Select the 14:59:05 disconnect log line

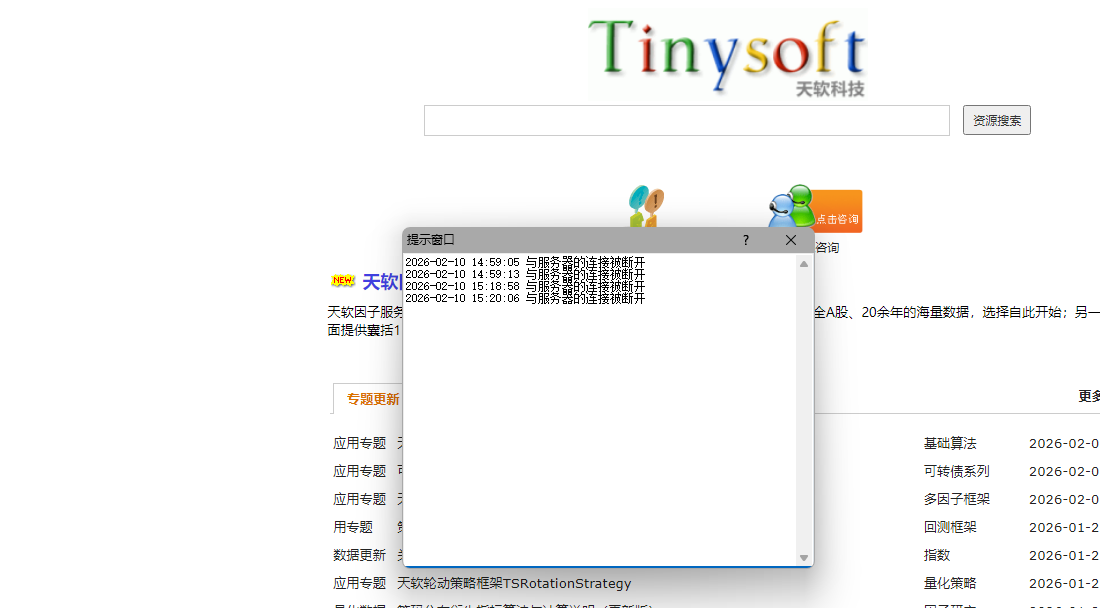(525, 262)
